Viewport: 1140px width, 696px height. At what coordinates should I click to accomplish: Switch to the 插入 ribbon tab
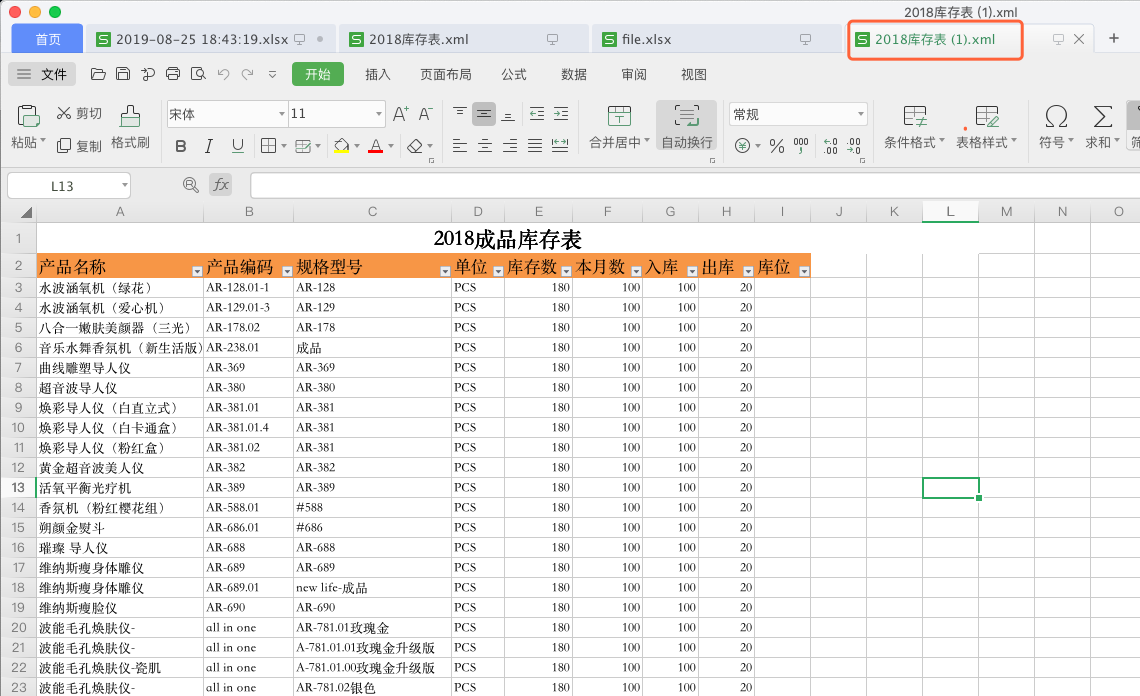(377, 74)
